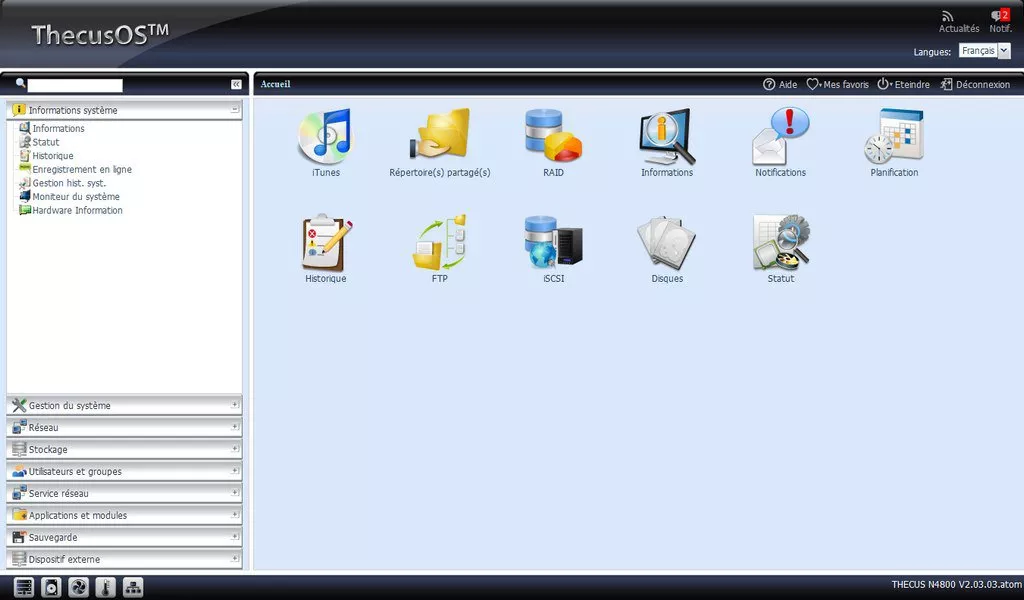
Task: Expand the Stockage section
Action: coord(124,450)
